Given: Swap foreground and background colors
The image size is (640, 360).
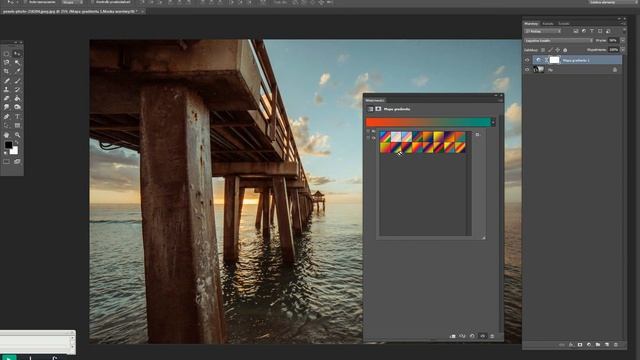Looking at the screenshot, I should 16,142.
